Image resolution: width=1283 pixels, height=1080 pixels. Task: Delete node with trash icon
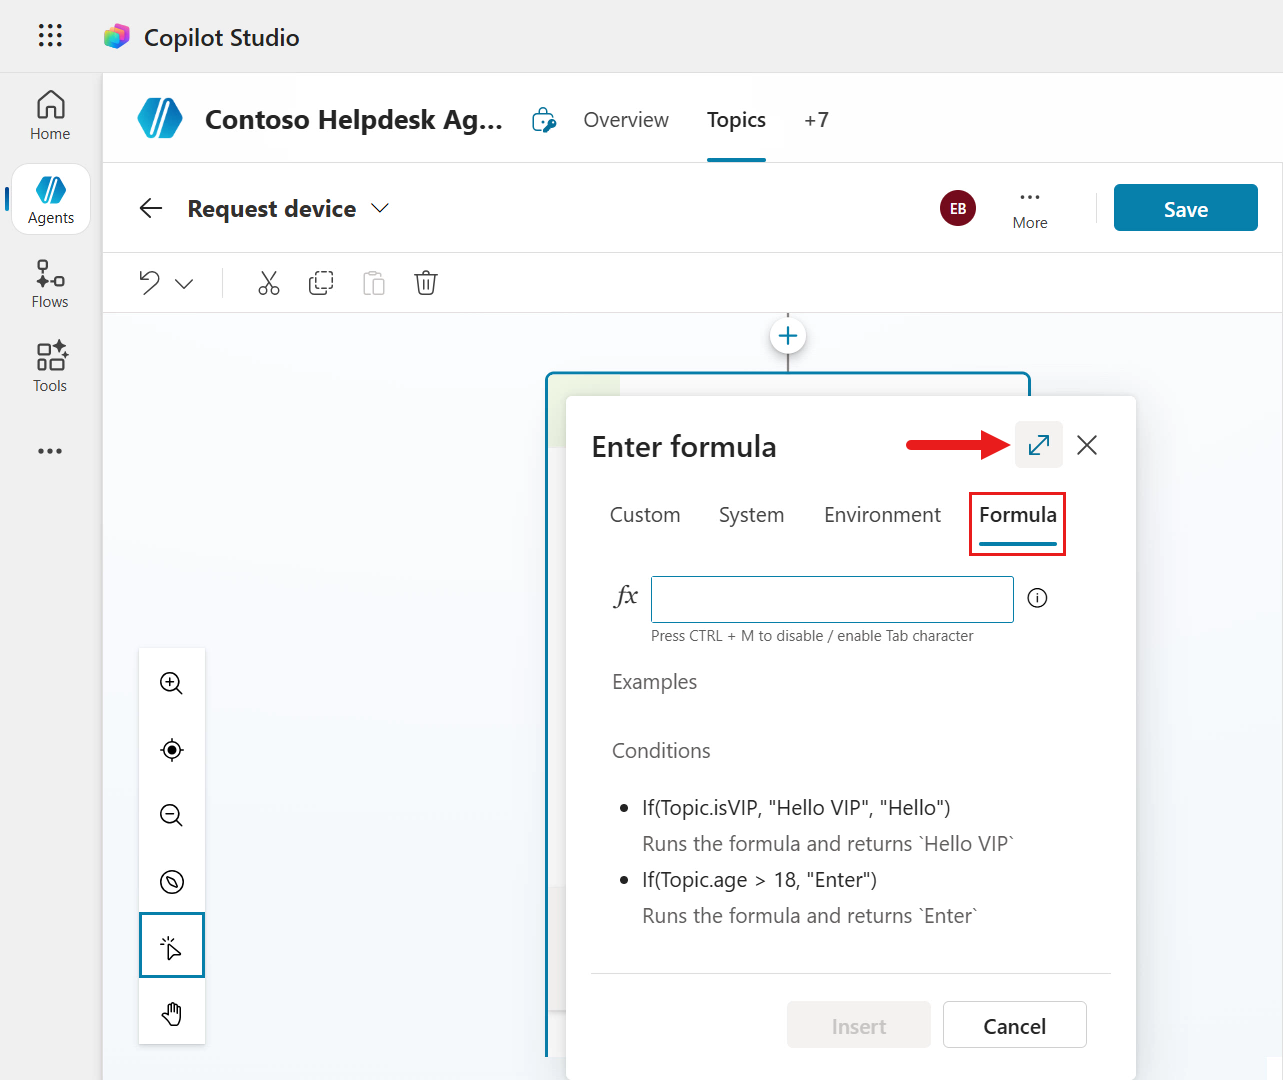(426, 283)
